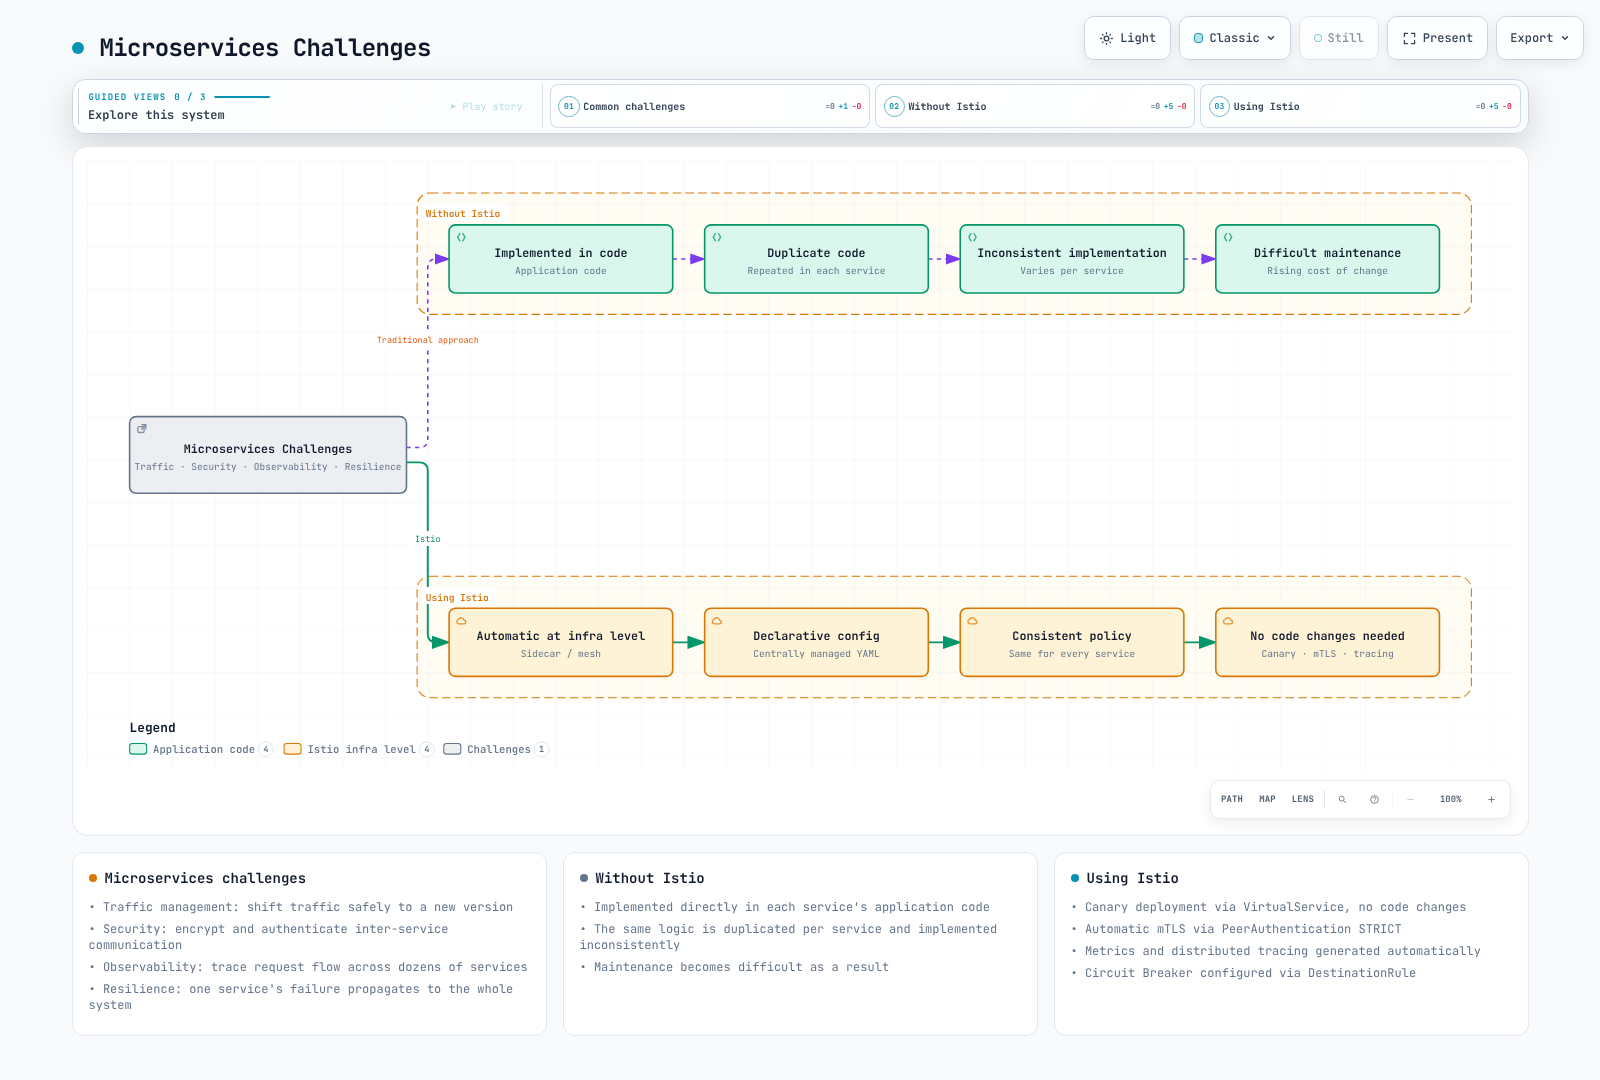Click Using Istio group label
1600x1080 pixels.
click(x=457, y=598)
